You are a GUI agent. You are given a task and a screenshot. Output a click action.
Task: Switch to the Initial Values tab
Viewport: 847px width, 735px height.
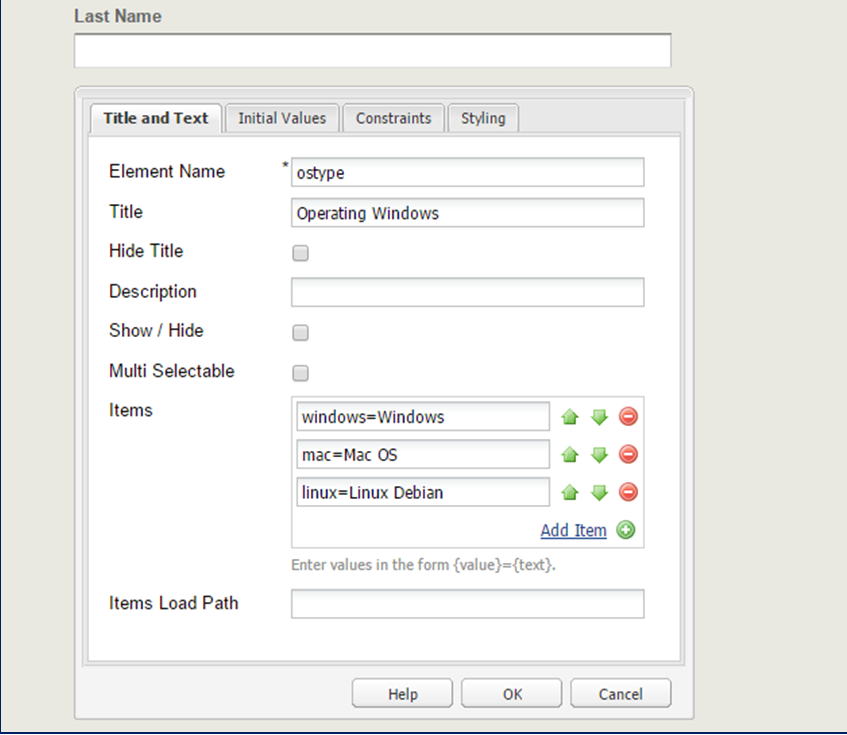282,118
